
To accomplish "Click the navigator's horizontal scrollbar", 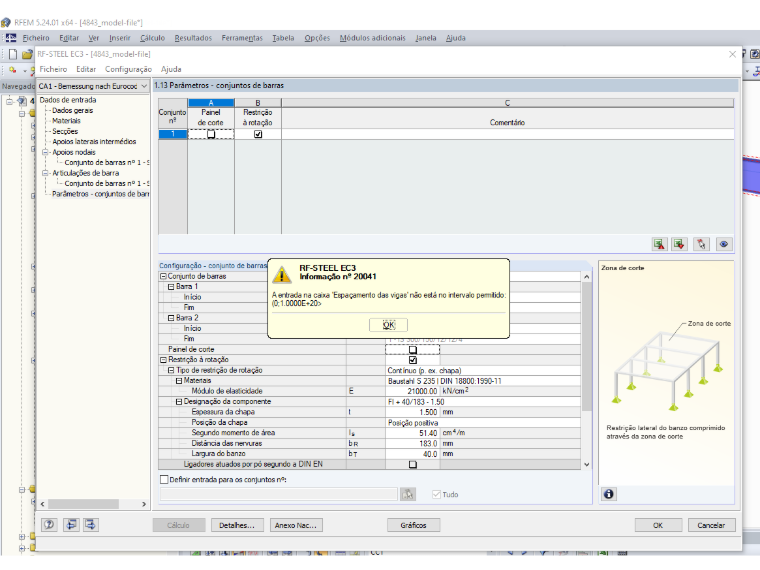I will click(x=93, y=504).
